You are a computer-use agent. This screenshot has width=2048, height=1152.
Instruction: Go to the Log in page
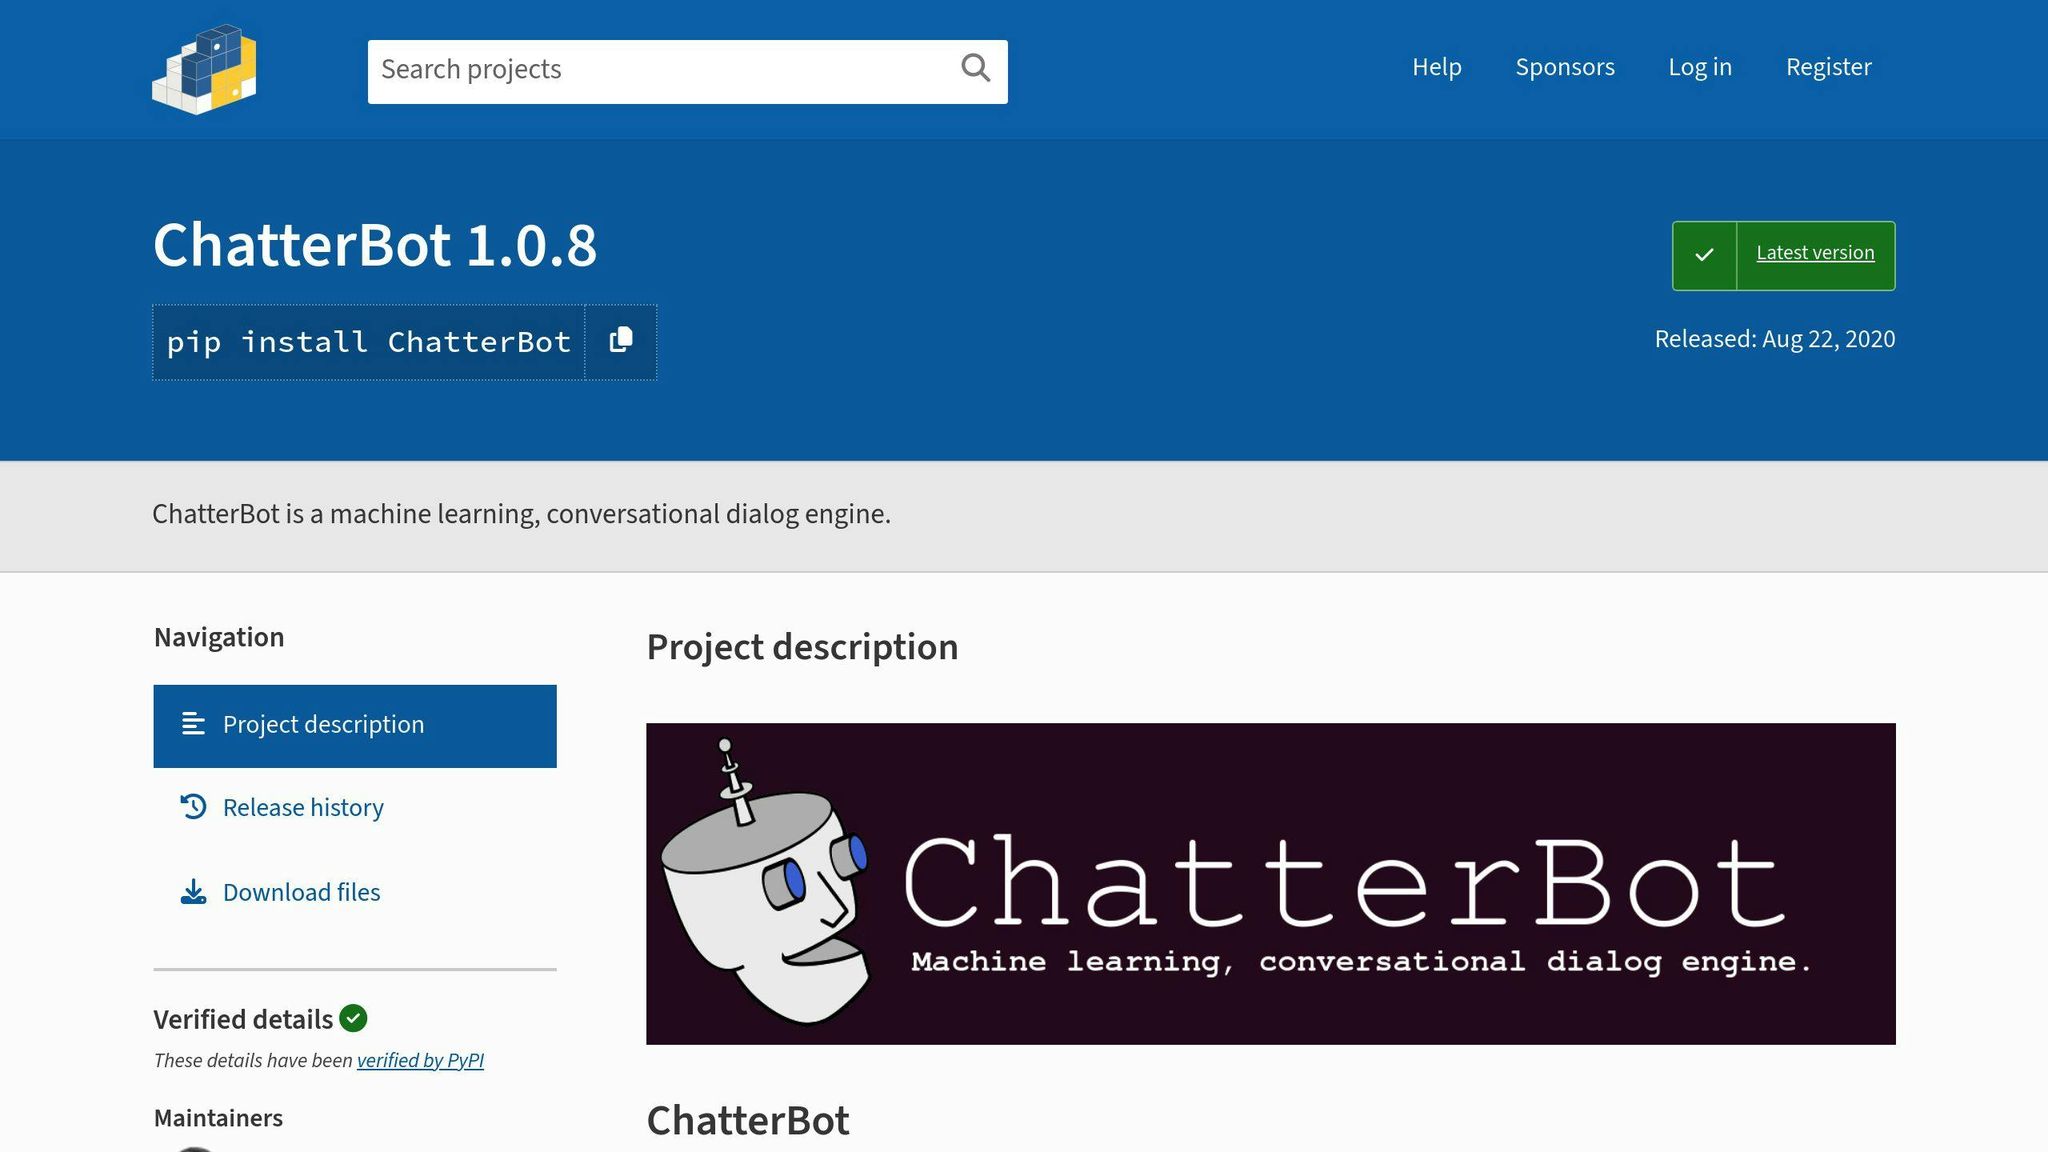[1699, 67]
